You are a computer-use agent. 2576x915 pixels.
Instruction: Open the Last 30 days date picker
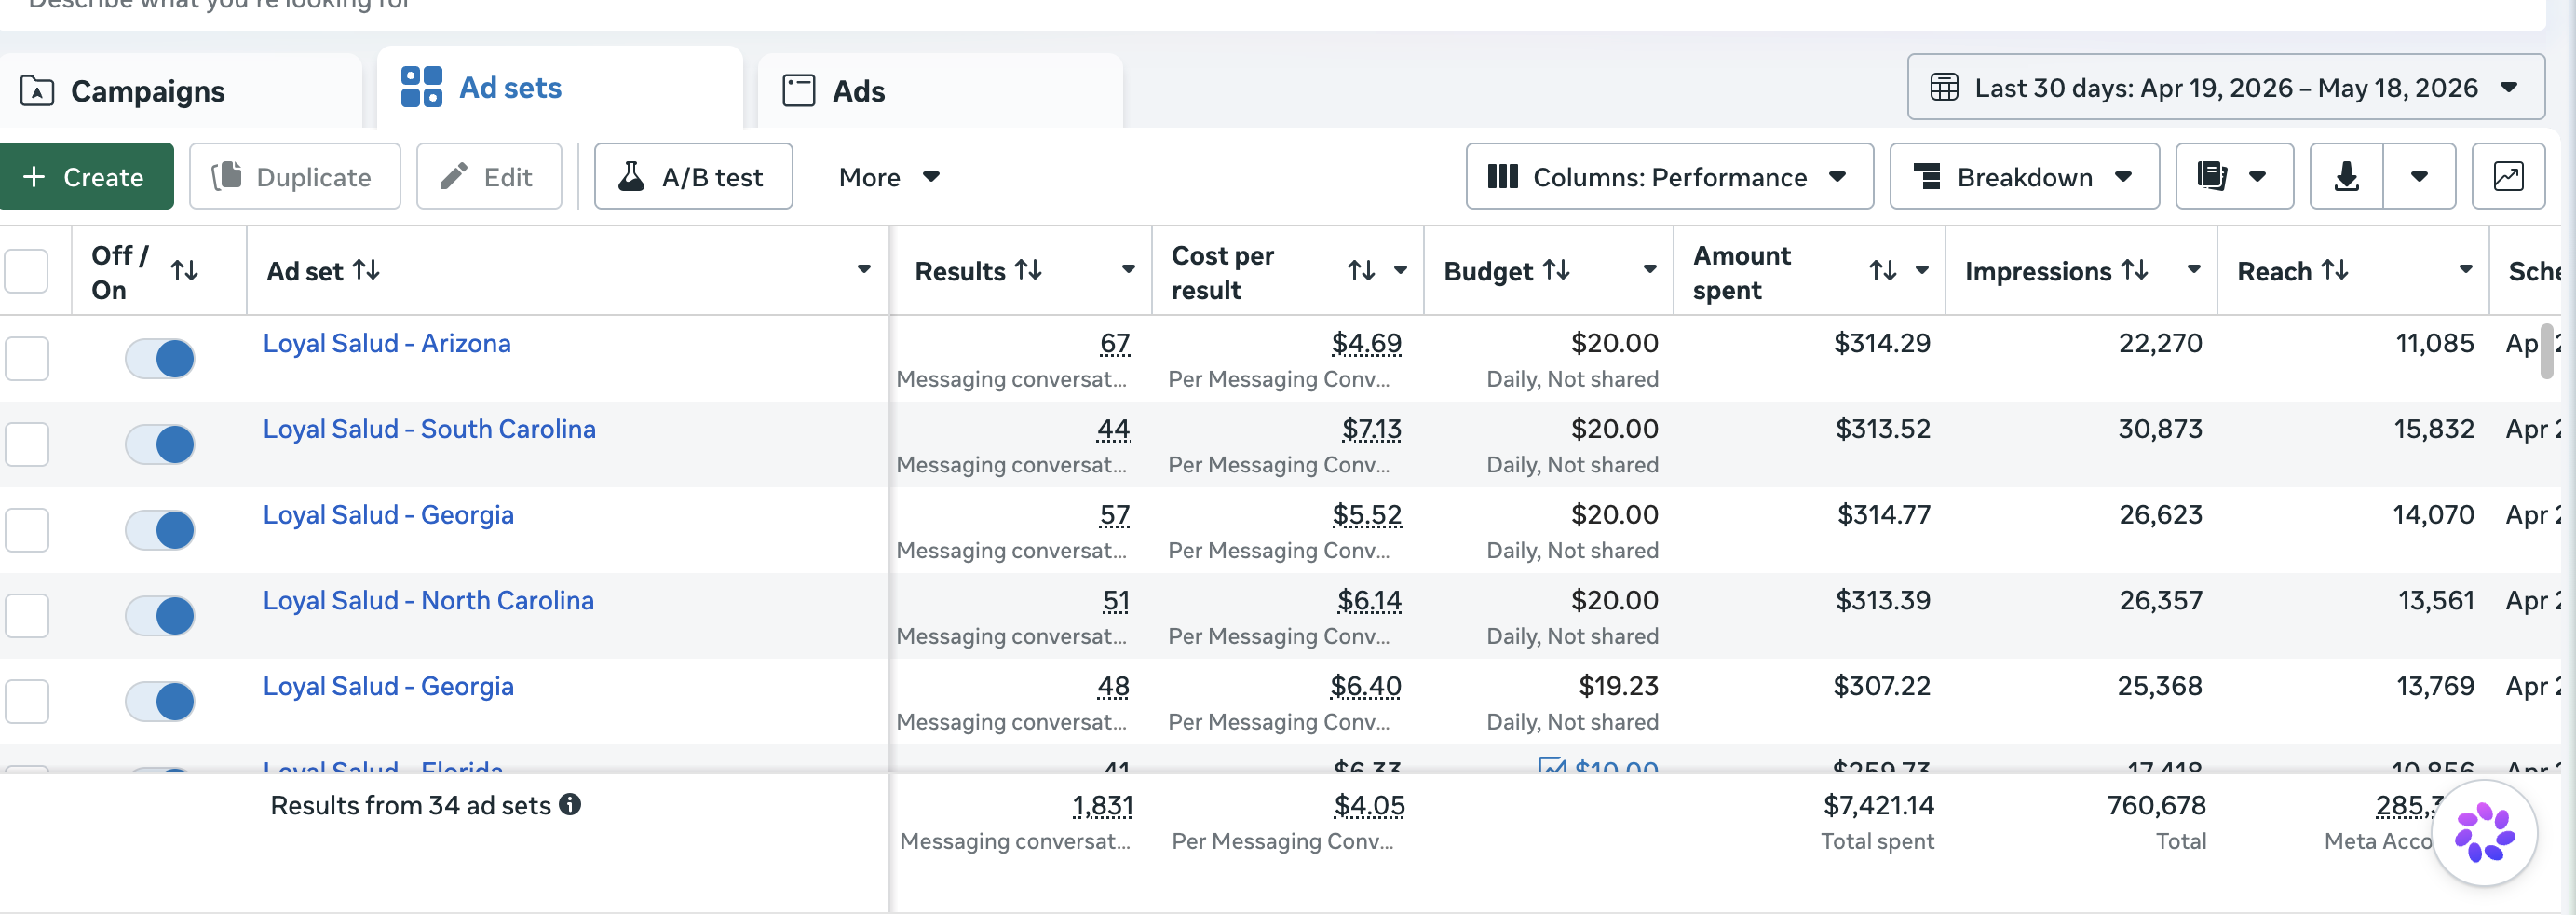[x=2226, y=88]
